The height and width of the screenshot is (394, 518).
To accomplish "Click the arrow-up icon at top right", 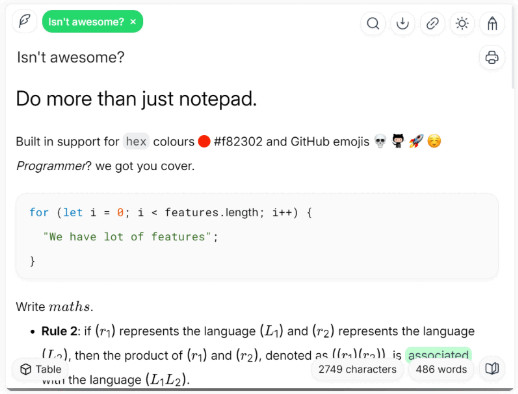I will (x=492, y=24).
